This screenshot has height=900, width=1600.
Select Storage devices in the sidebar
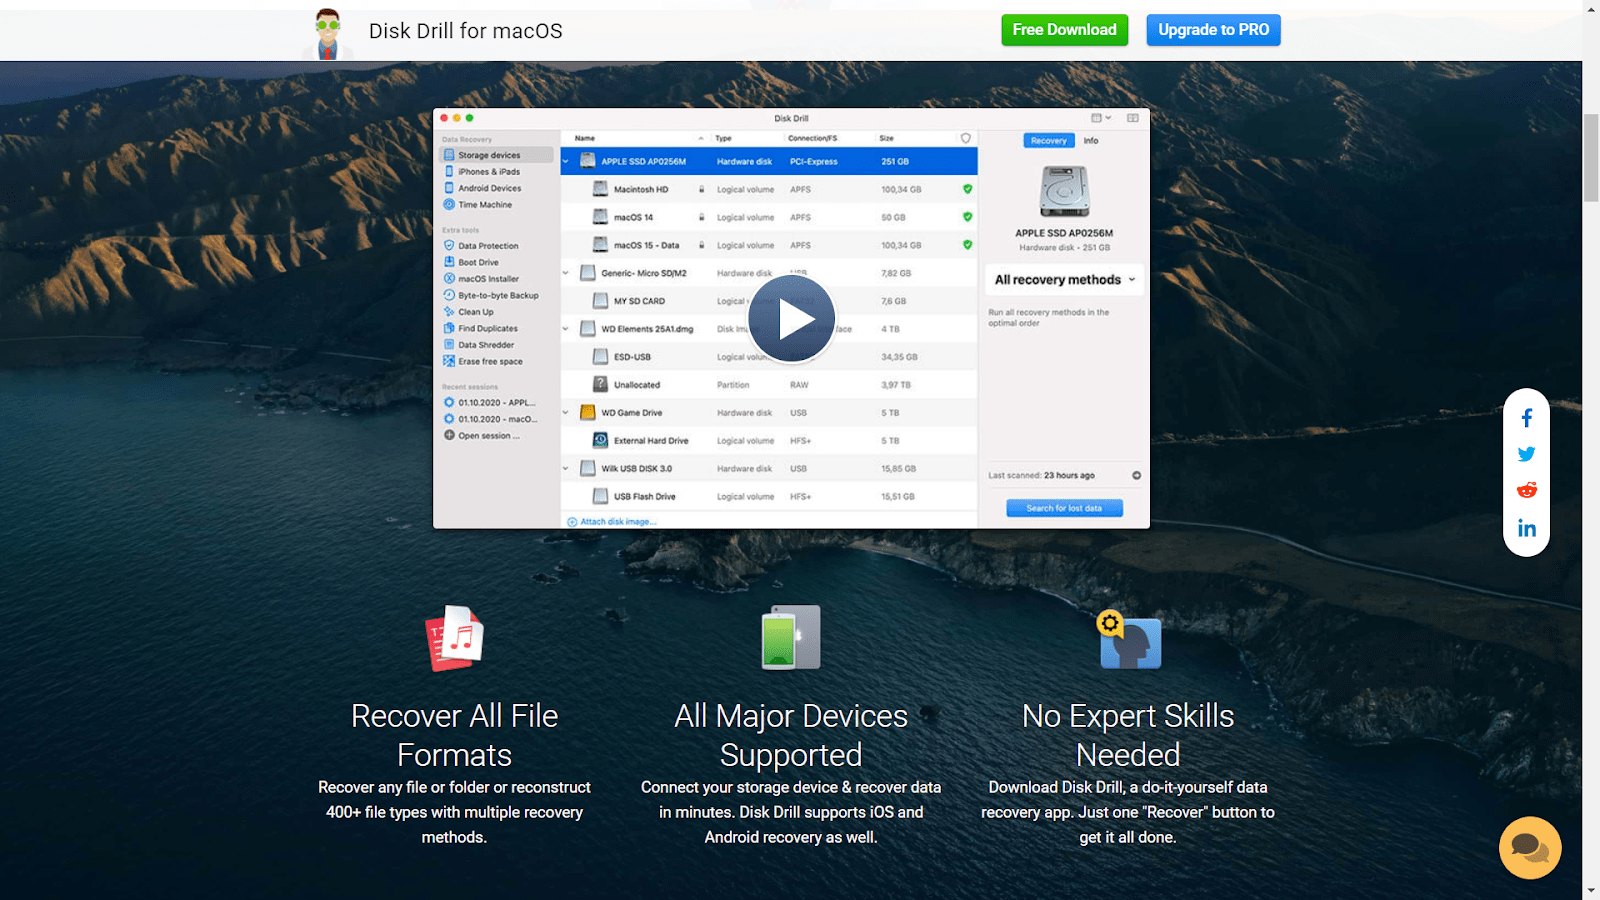coord(496,155)
